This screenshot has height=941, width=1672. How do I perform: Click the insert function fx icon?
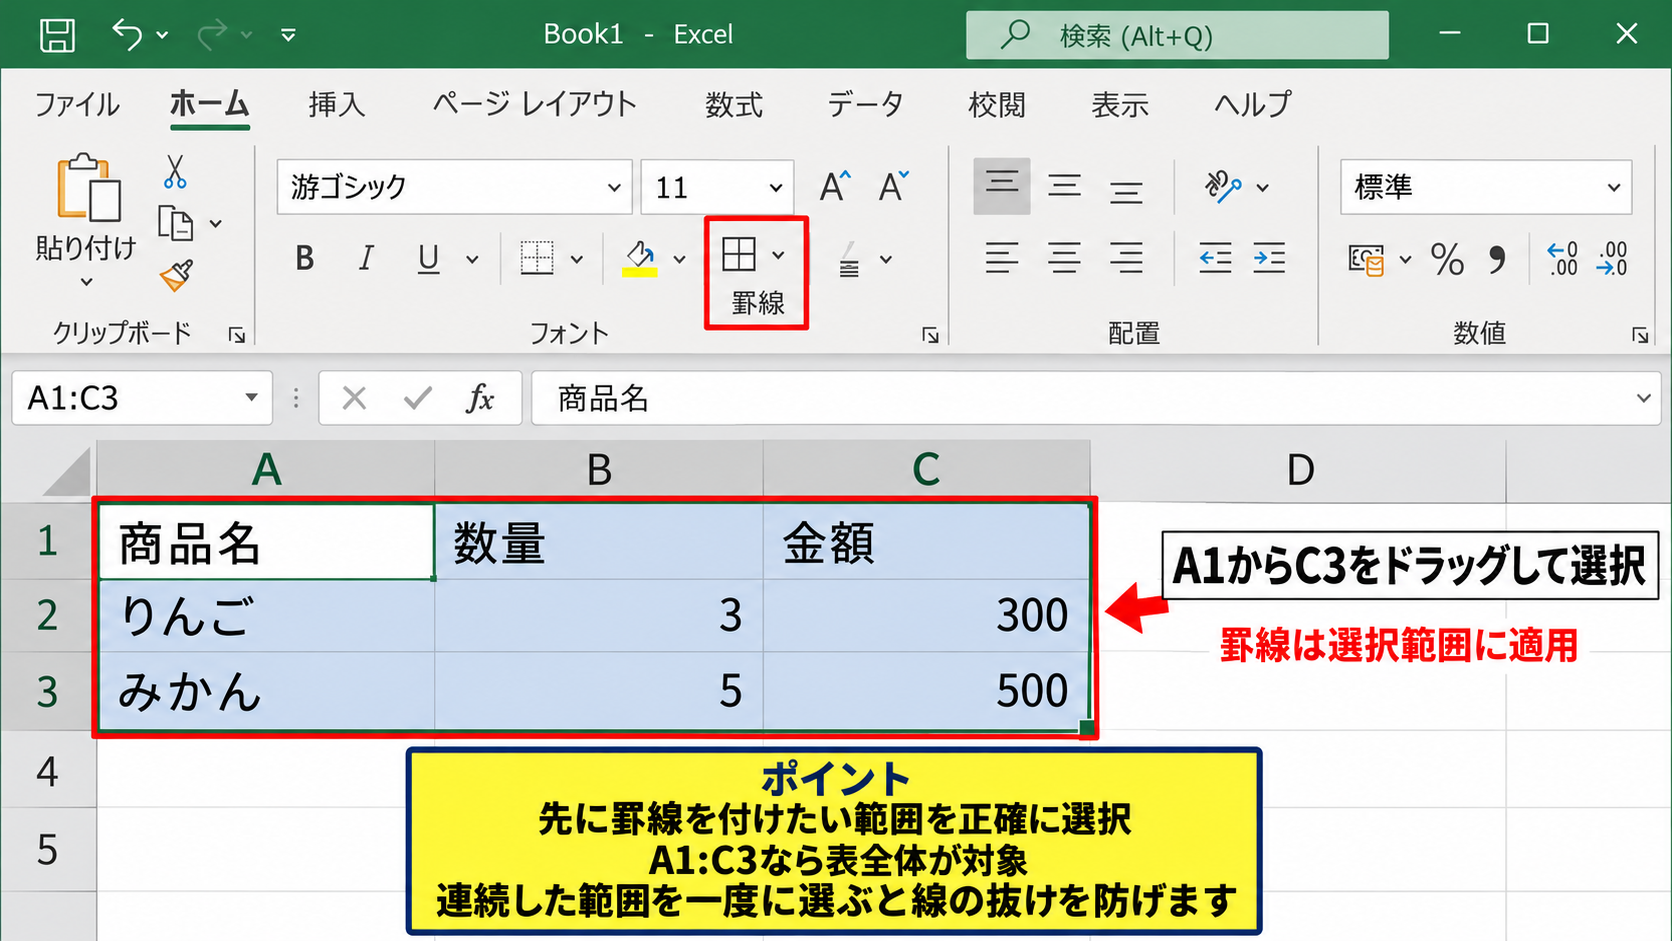(480, 399)
